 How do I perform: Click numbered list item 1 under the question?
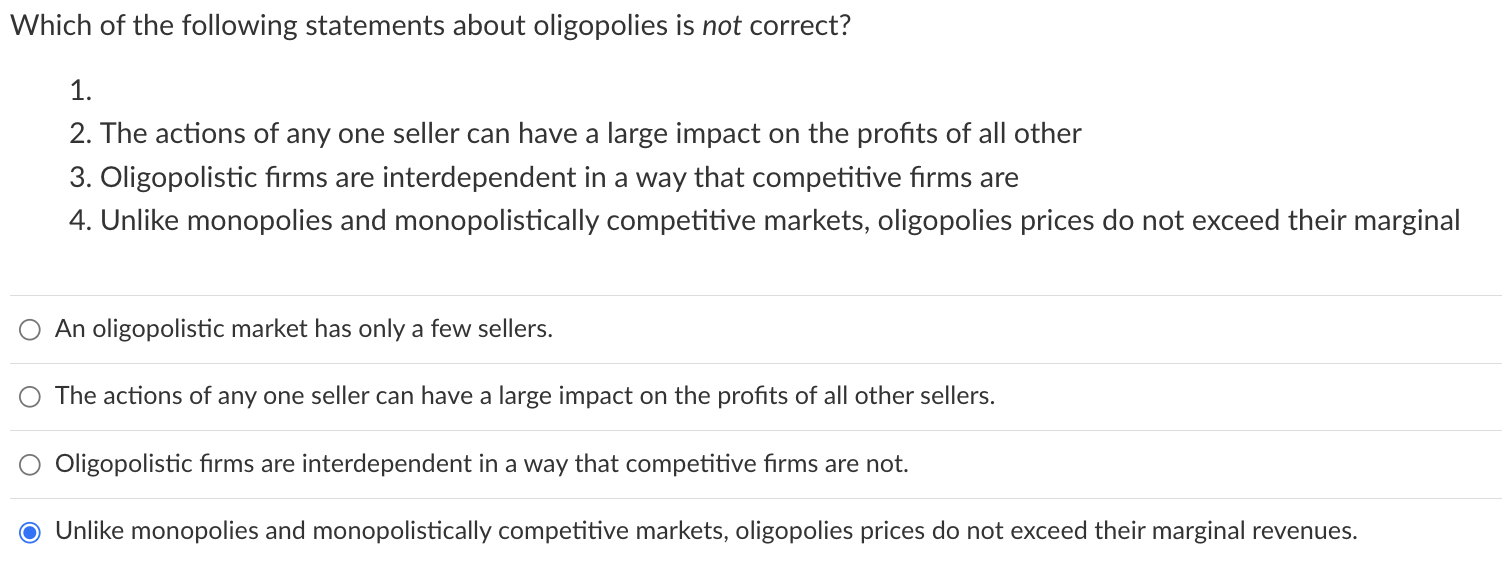coord(78,90)
